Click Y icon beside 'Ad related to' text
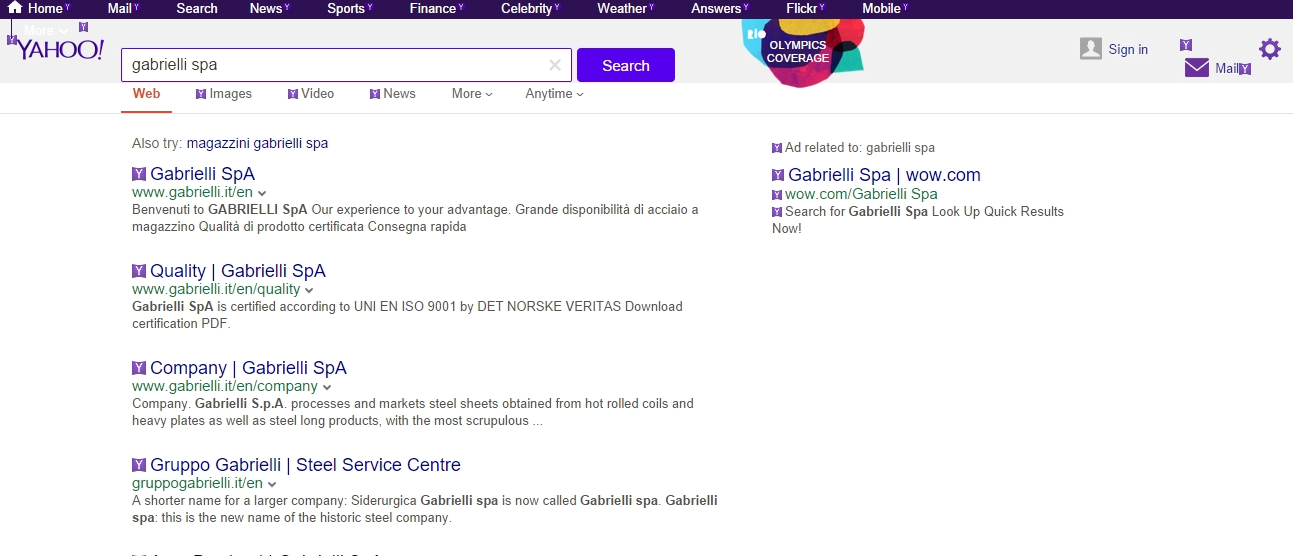Viewport: 1293px width, 556px height. (777, 148)
